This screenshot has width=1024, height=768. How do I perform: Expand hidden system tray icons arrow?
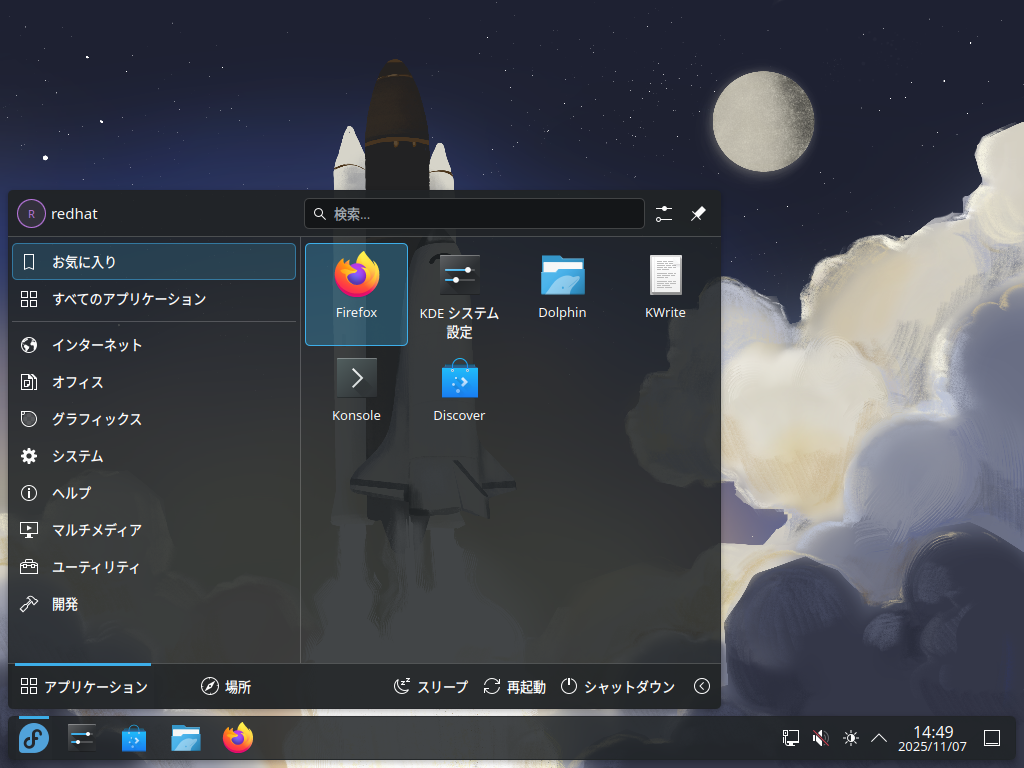click(x=879, y=738)
